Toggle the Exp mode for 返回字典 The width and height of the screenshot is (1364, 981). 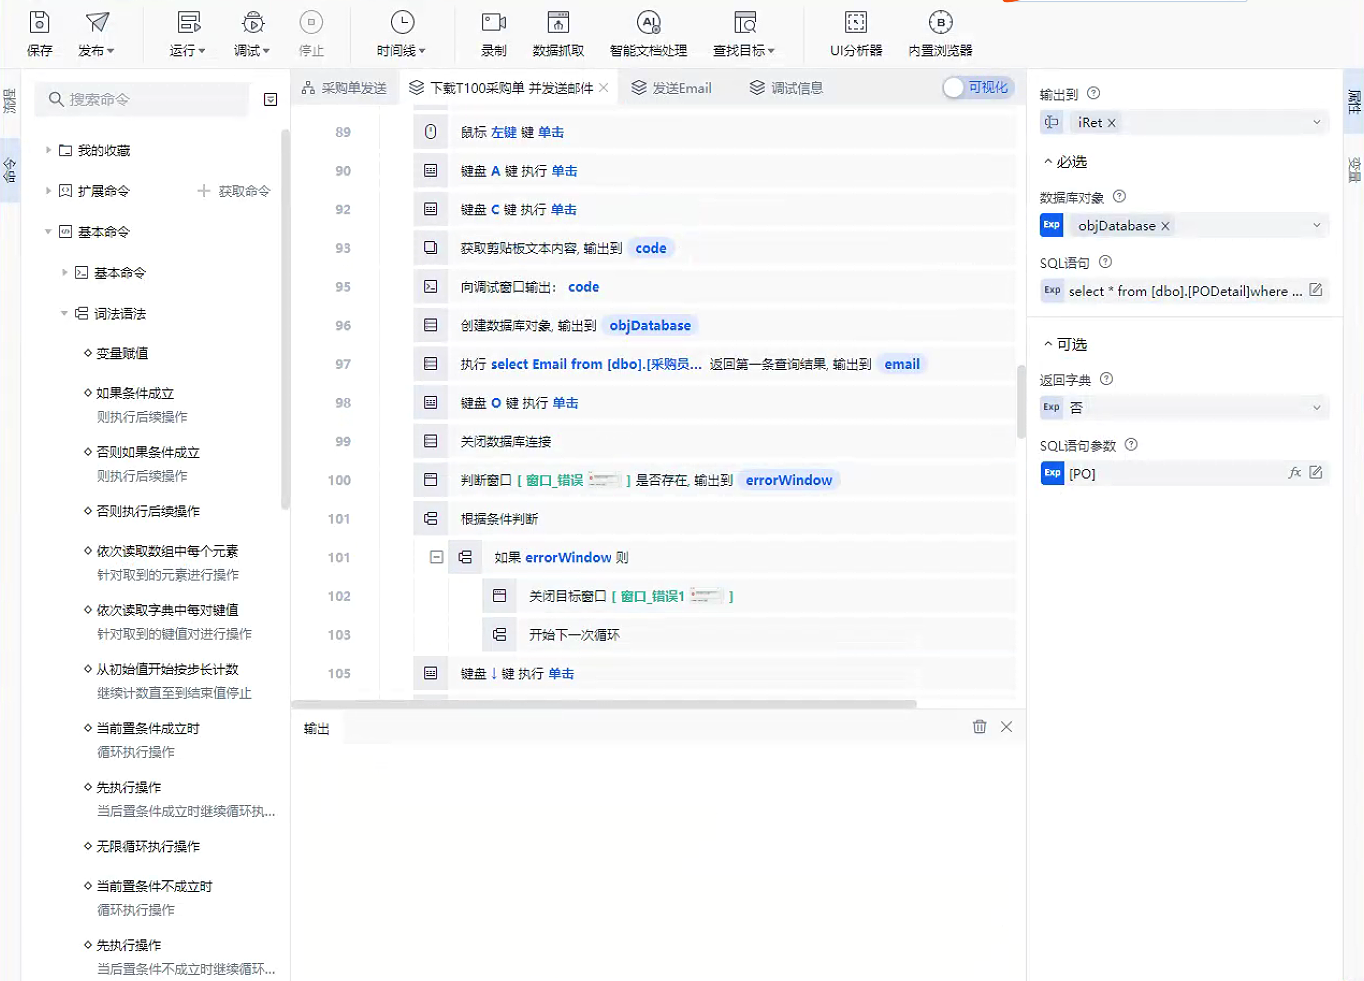click(x=1052, y=407)
